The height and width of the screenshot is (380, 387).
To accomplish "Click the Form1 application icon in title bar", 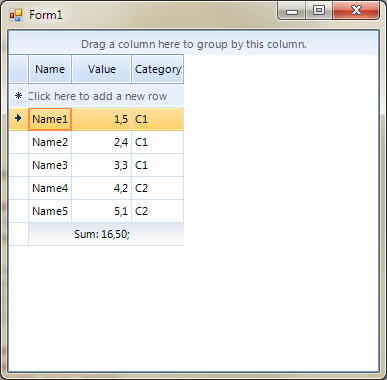I will pos(16,15).
